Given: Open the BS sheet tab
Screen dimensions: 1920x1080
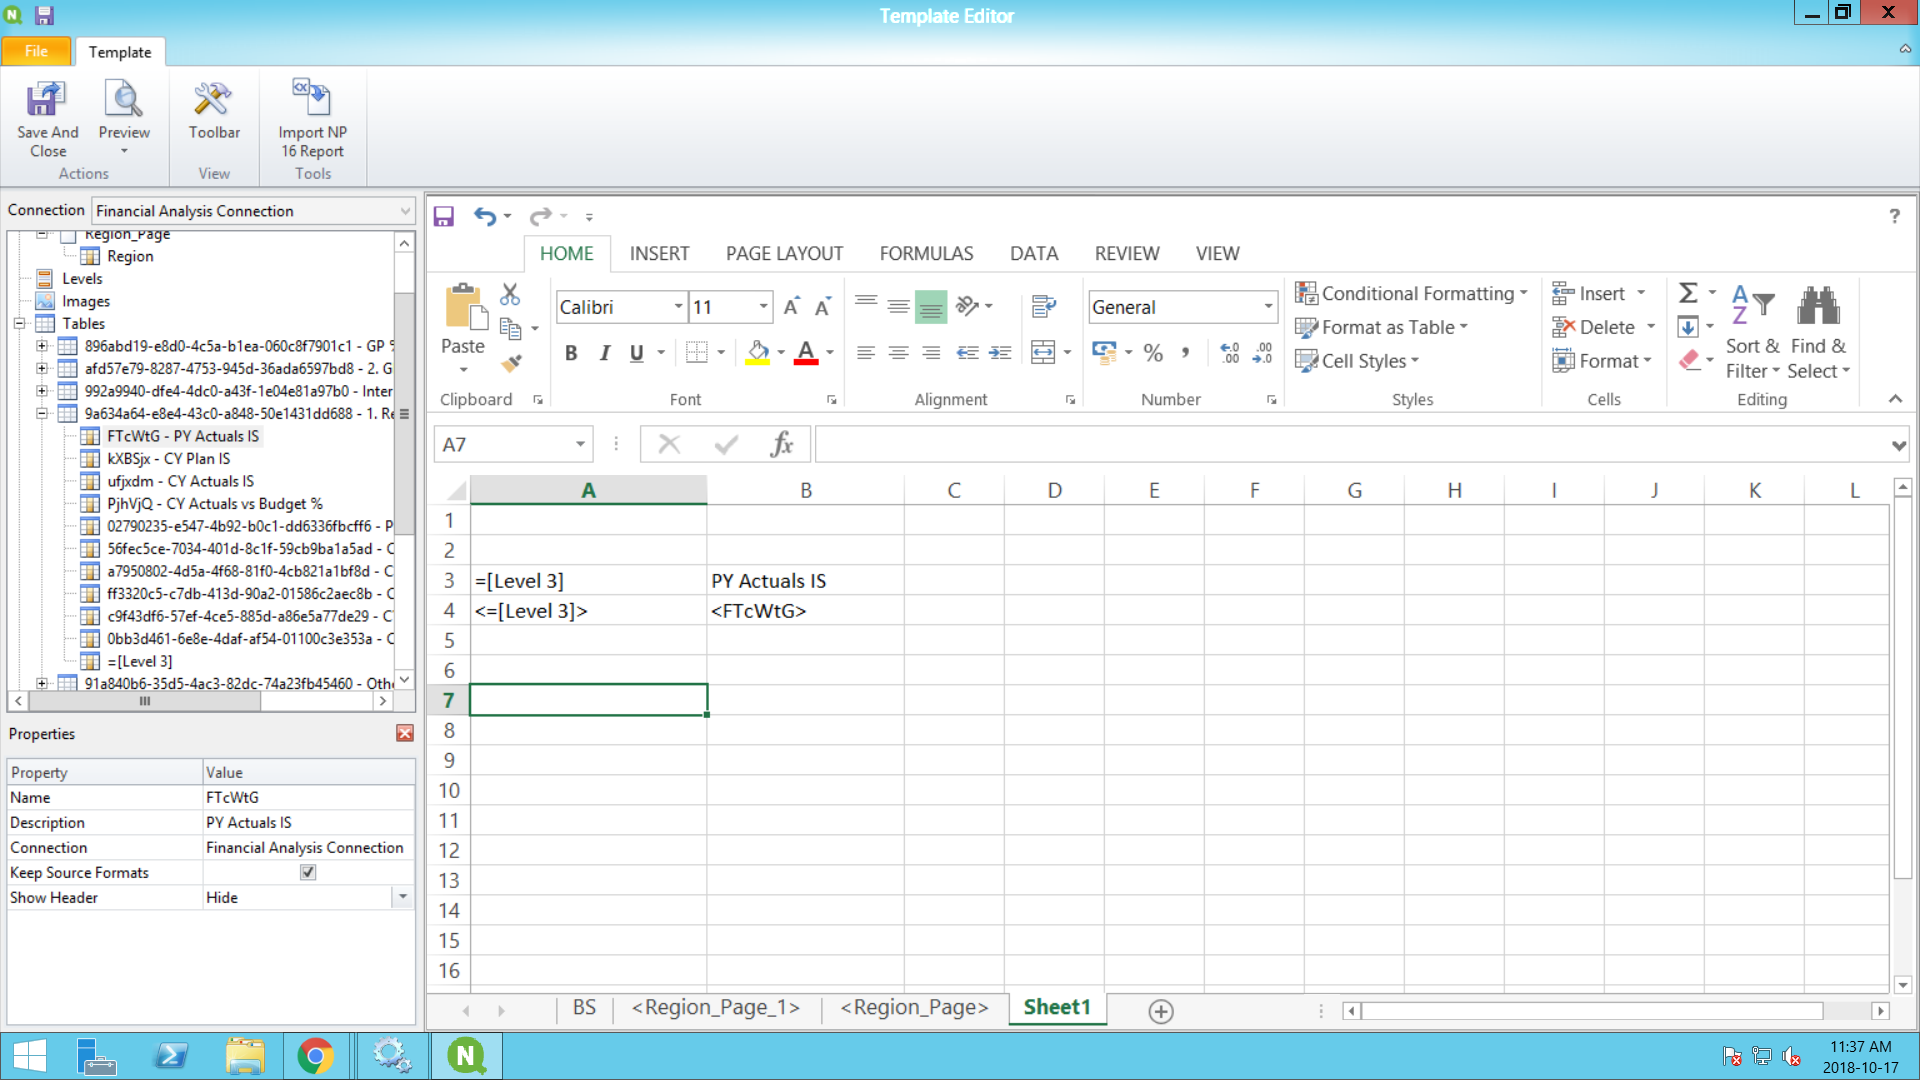Looking at the screenshot, I should point(584,1008).
